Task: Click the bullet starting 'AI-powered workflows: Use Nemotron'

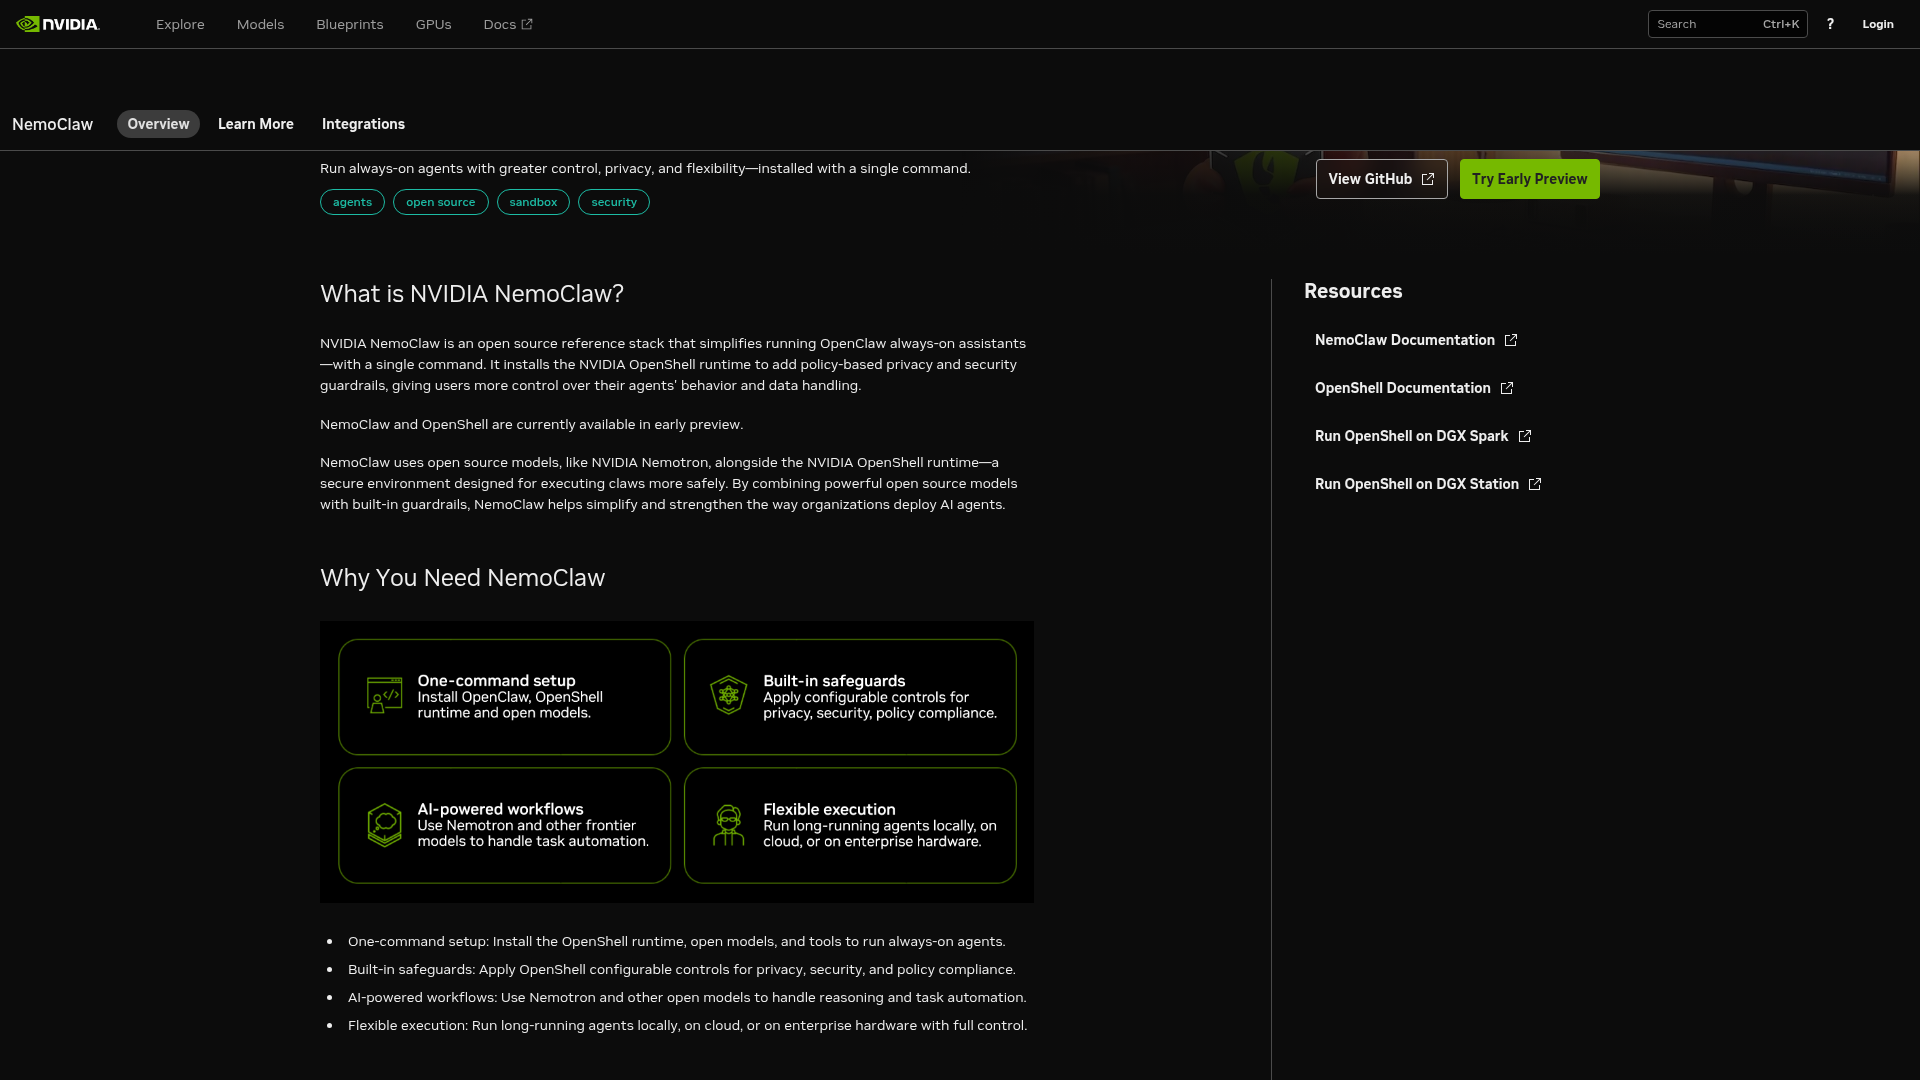Action: [687, 997]
